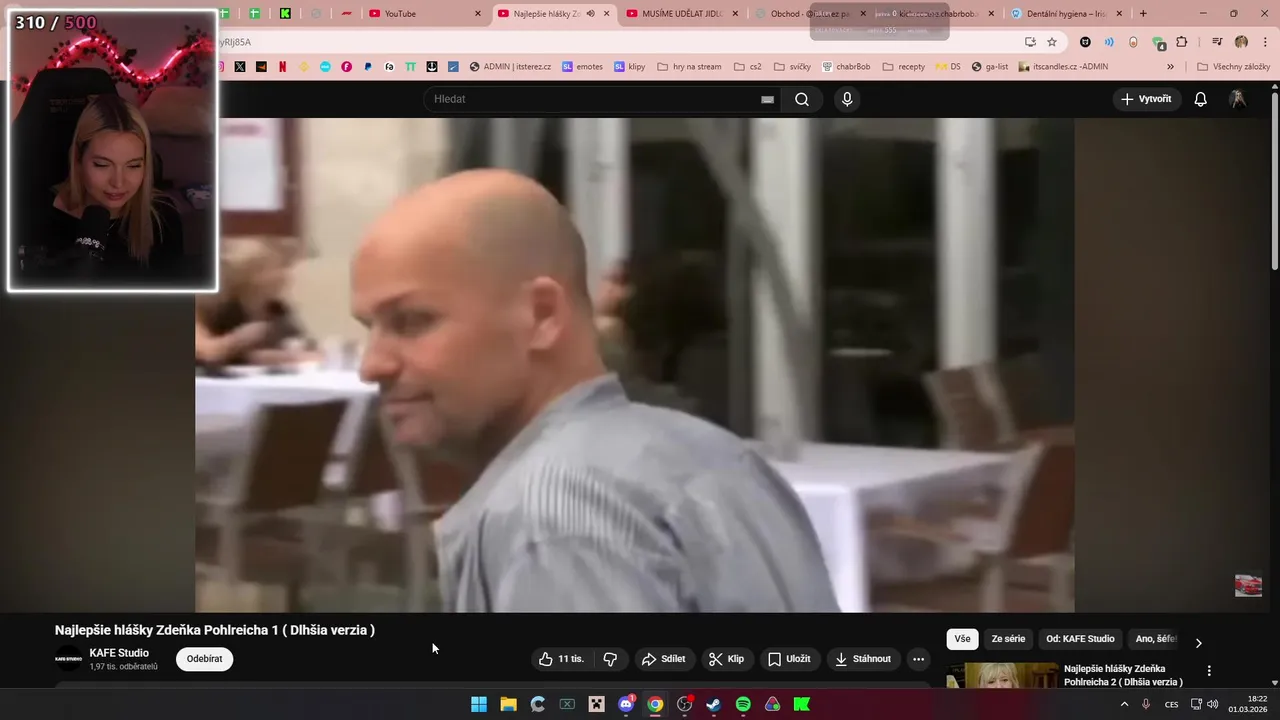Open a new browser tab
Viewport: 1280px width, 720px height.
[x=1143, y=14]
